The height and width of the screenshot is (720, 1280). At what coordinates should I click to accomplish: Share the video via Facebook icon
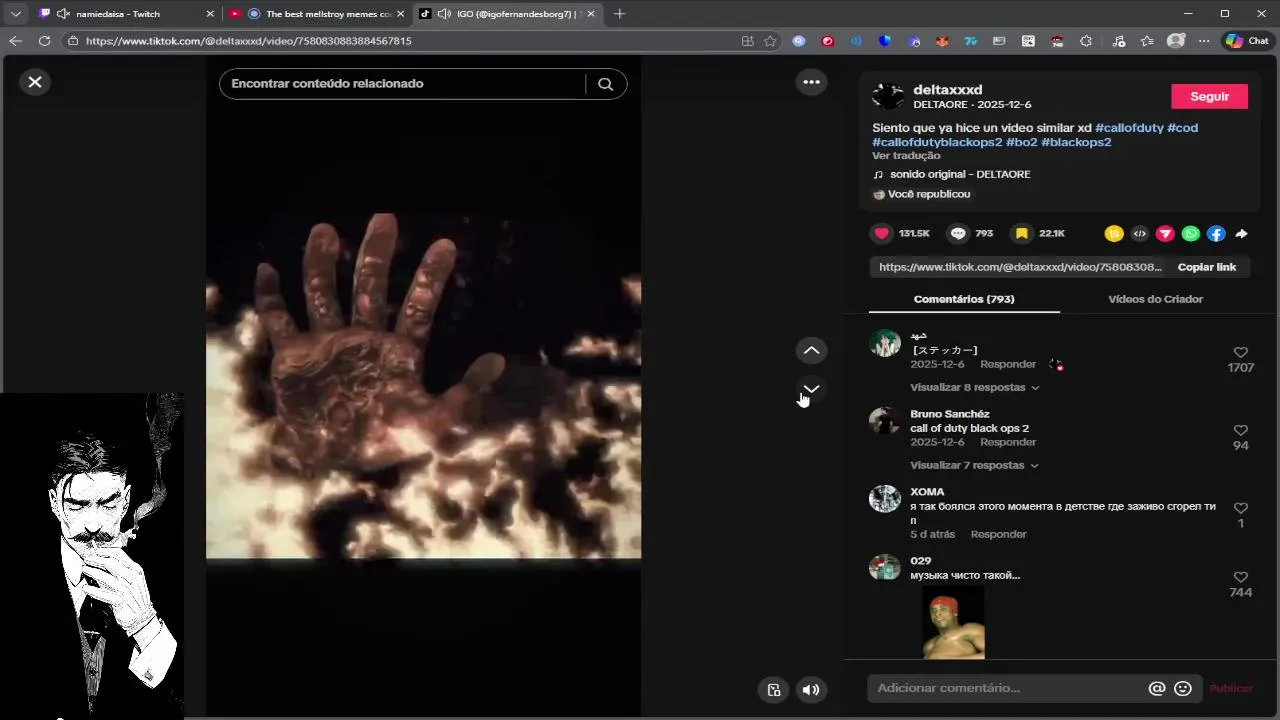click(1216, 233)
